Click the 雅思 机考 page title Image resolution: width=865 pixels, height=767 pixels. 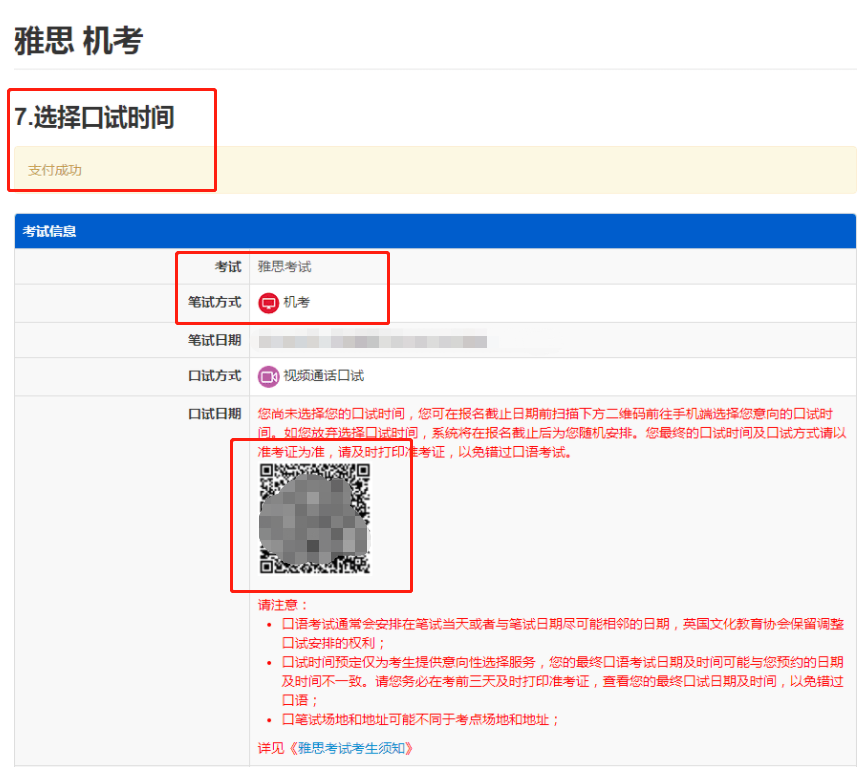(78, 41)
